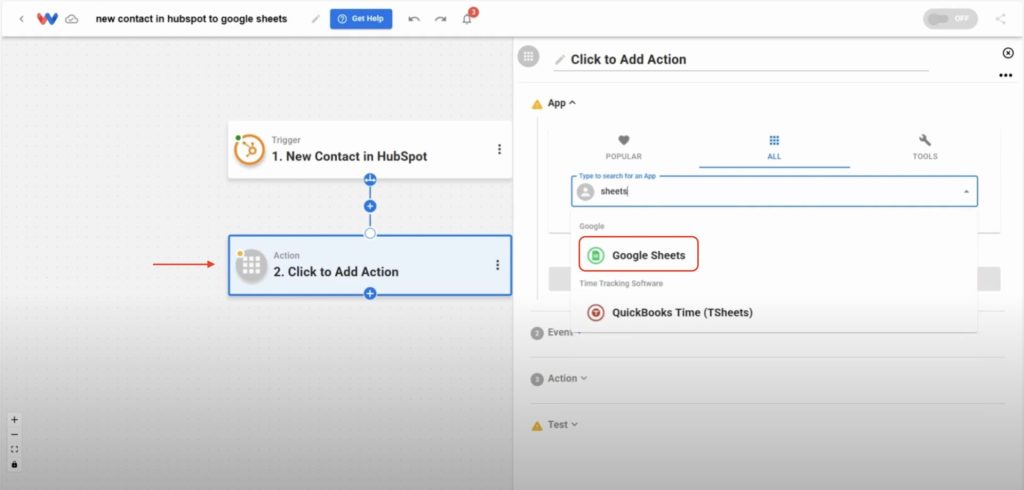Click the HubSpot trigger icon
This screenshot has width=1024, height=490.
click(x=249, y=150)
